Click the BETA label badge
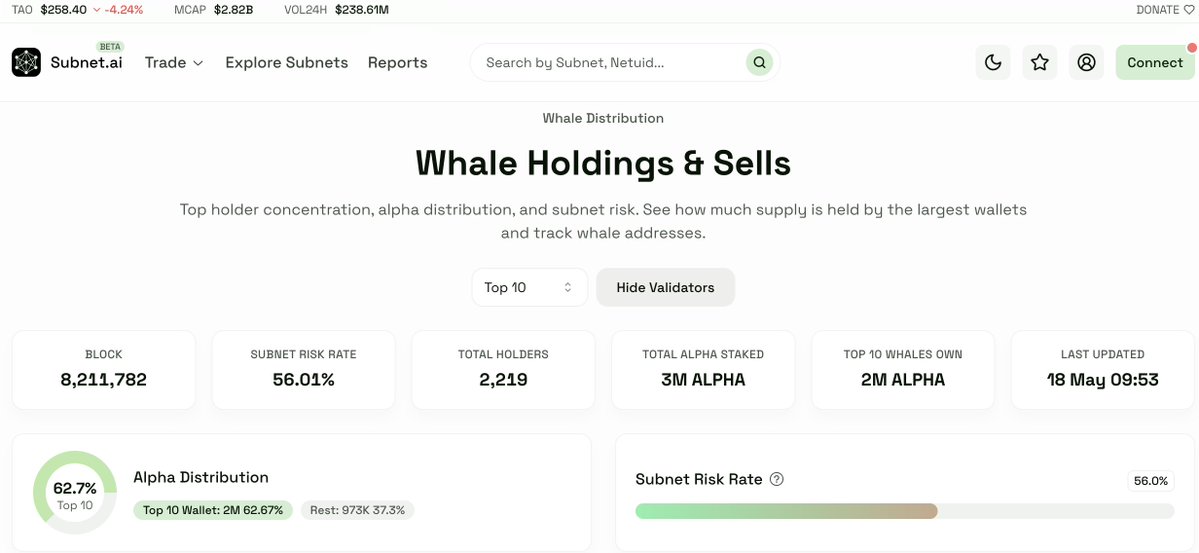Viewport: 1199px width, 553px height. [111, 47]
